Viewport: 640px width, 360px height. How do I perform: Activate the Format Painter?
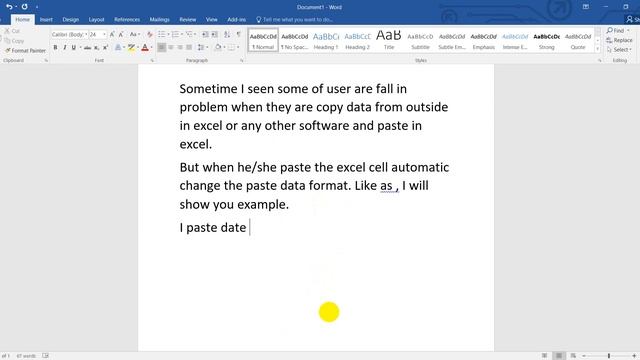pyautogui.click(x=25, y=51)
